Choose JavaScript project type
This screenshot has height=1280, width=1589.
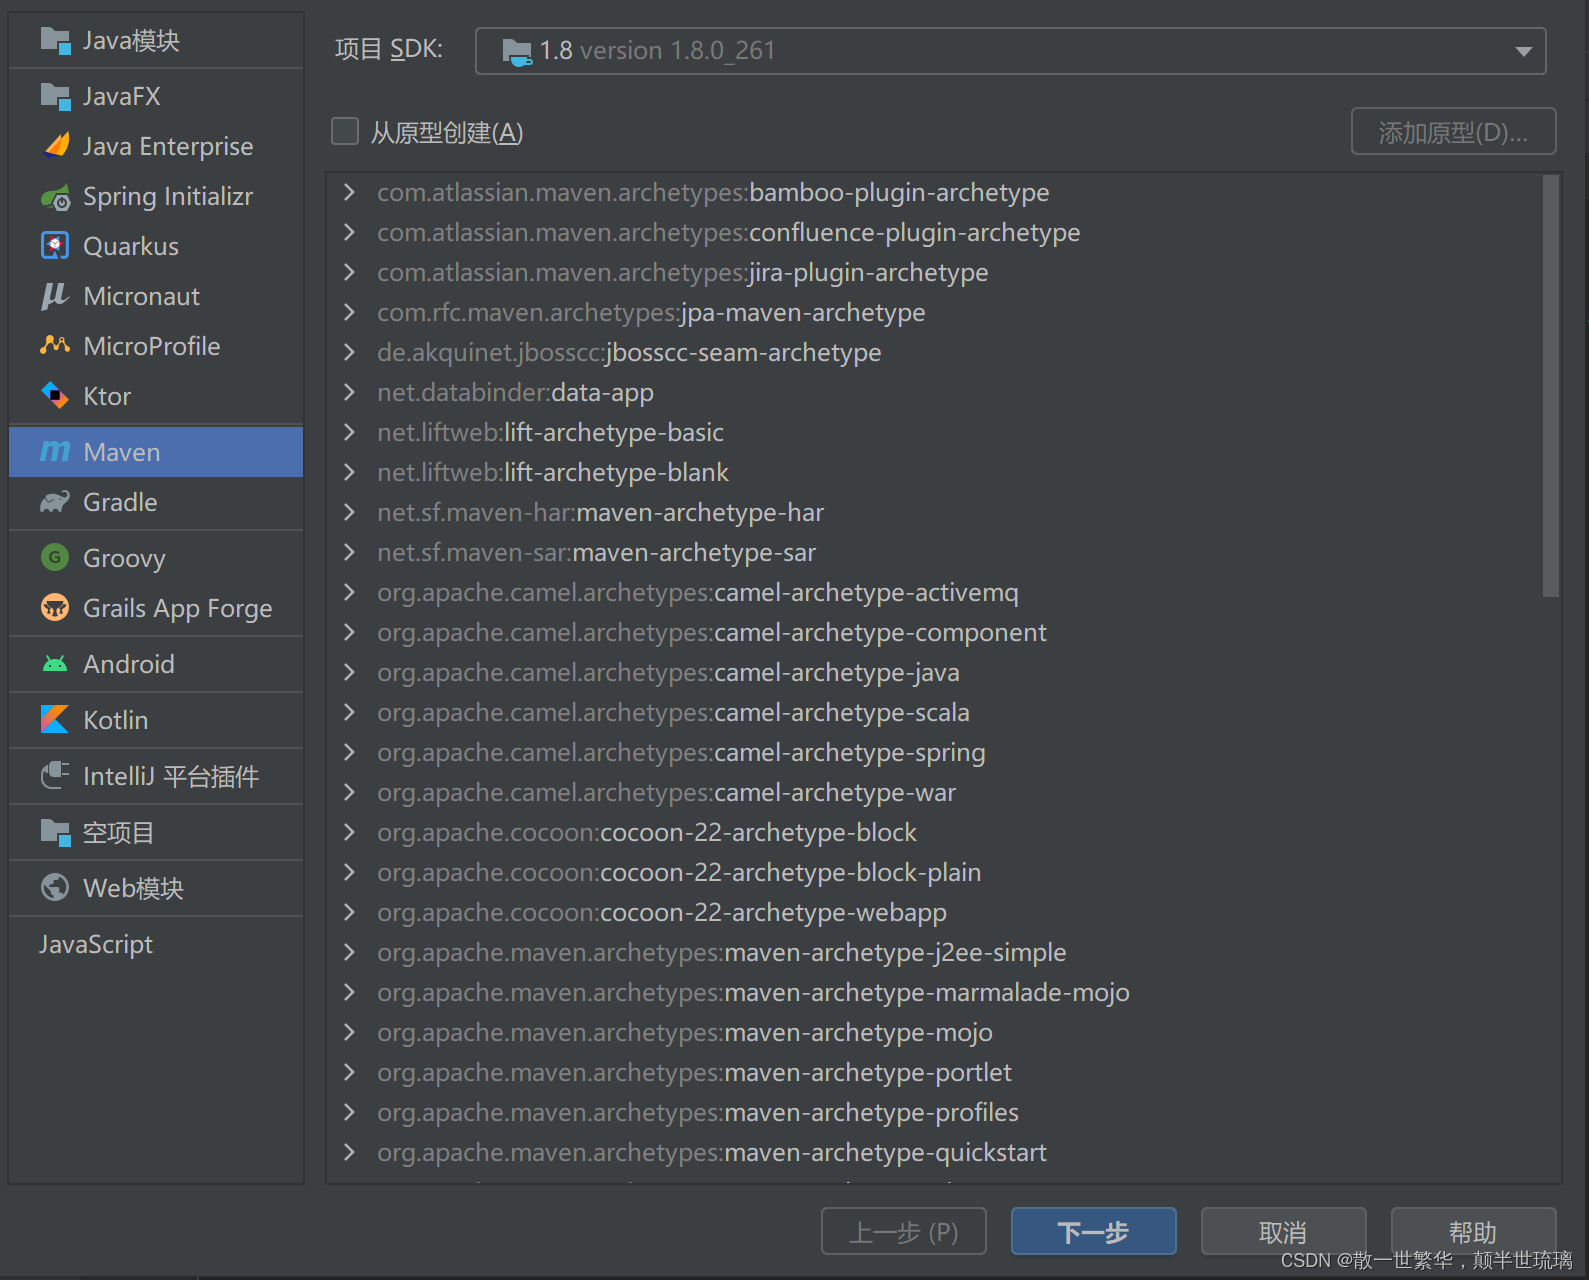click(96, 944)
